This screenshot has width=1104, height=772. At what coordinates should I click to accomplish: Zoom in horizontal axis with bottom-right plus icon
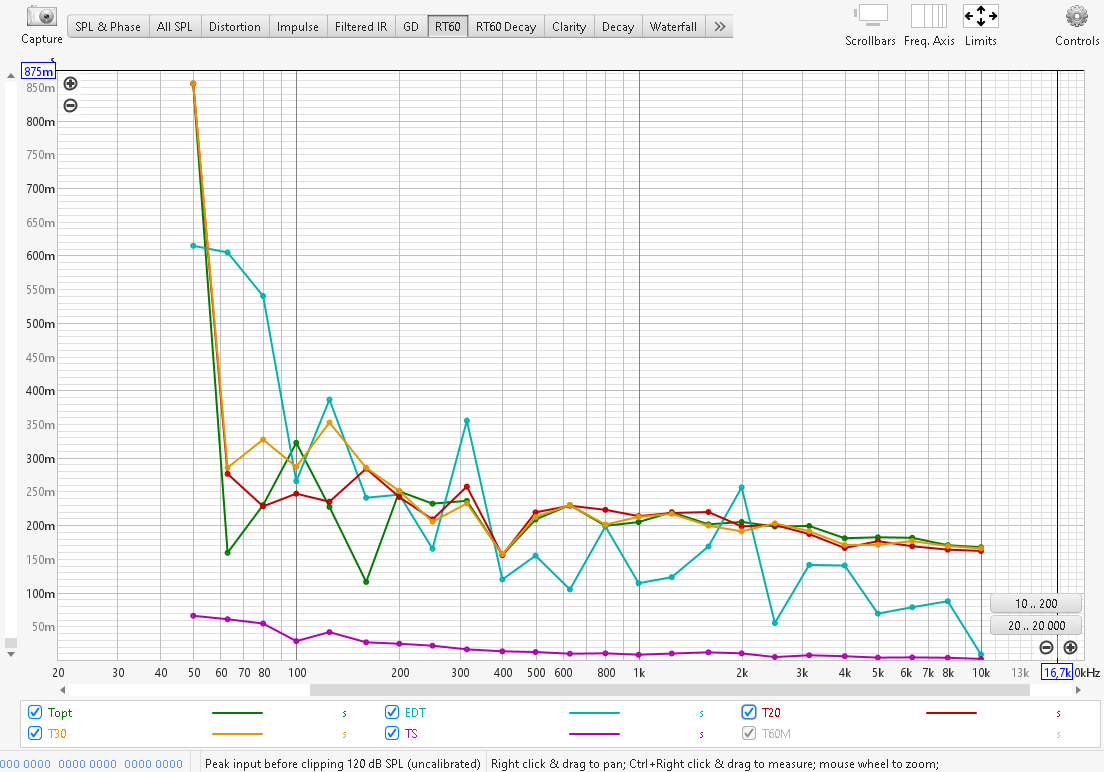coord(1070,647)
